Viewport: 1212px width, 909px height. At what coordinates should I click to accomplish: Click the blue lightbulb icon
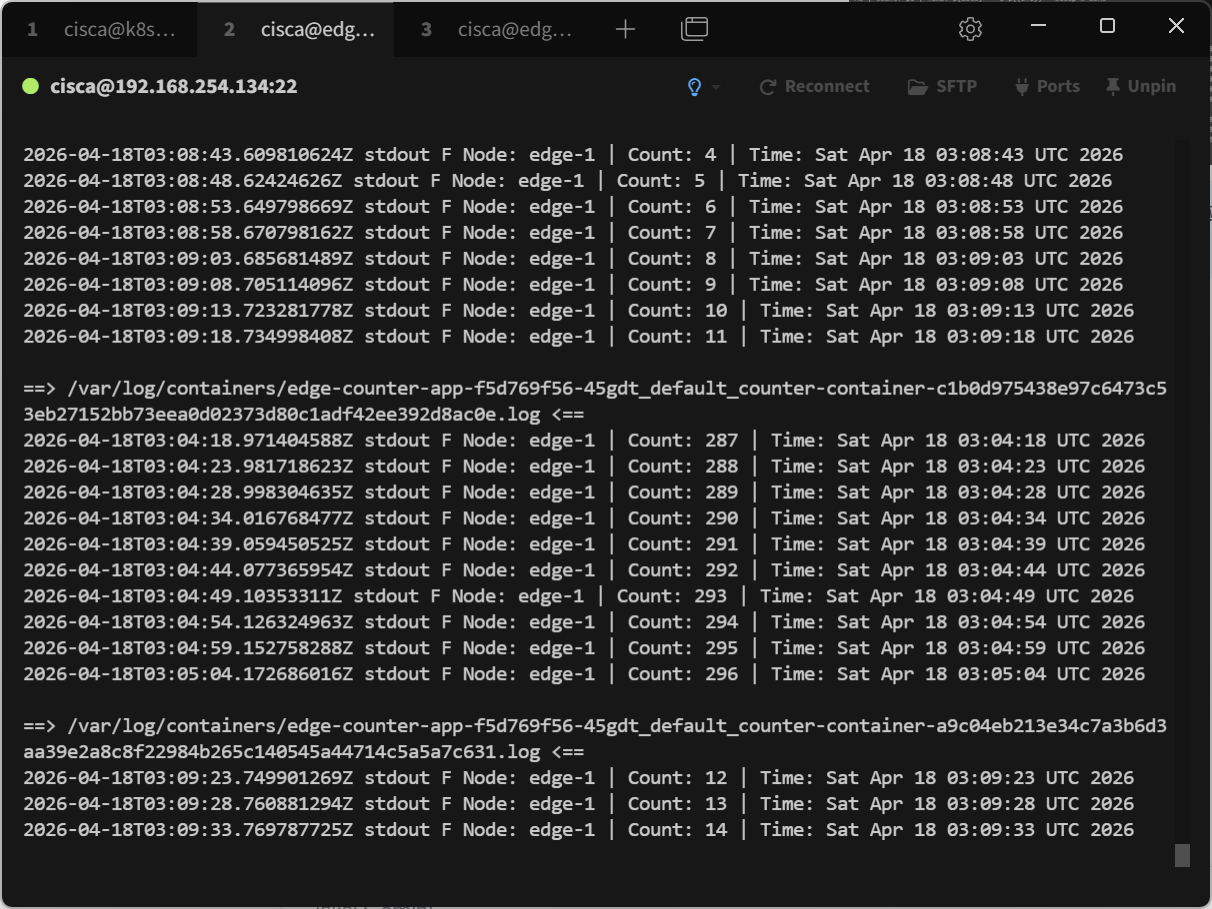694,87
